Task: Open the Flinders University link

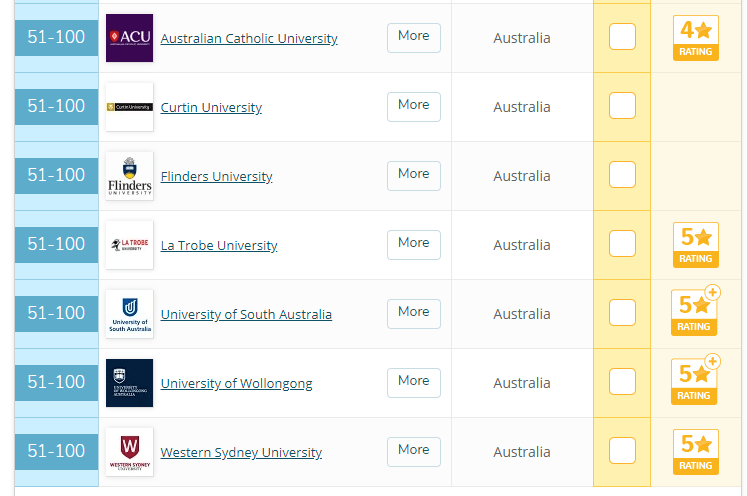Action: click(x=216, y=176)
